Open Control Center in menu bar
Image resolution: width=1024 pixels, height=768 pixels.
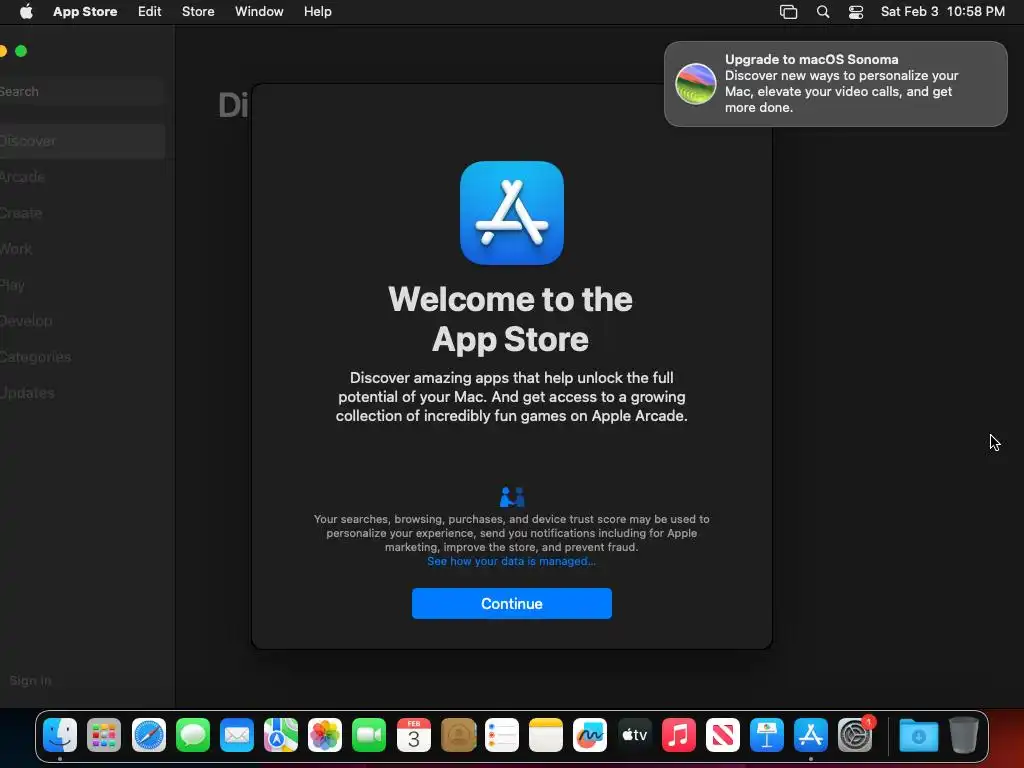coord(856,12)
